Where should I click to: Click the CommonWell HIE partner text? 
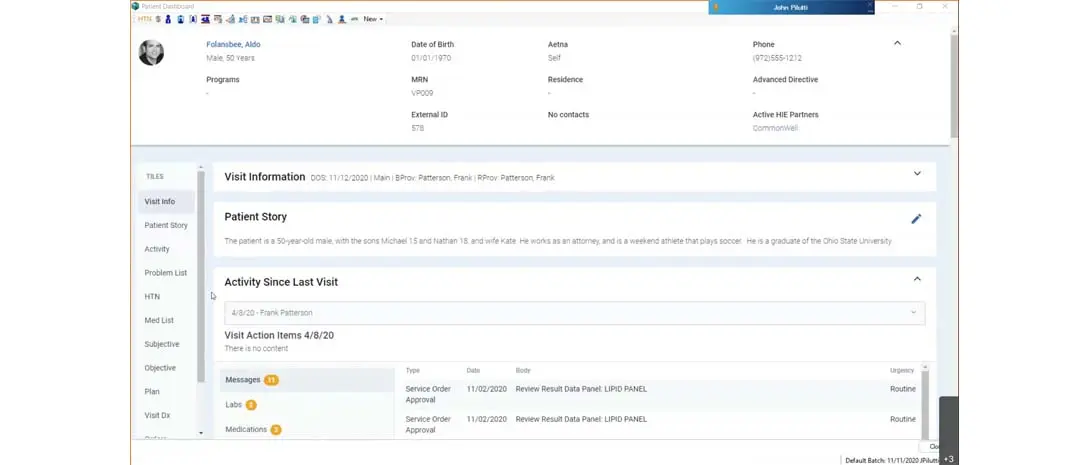click(775, 128)
